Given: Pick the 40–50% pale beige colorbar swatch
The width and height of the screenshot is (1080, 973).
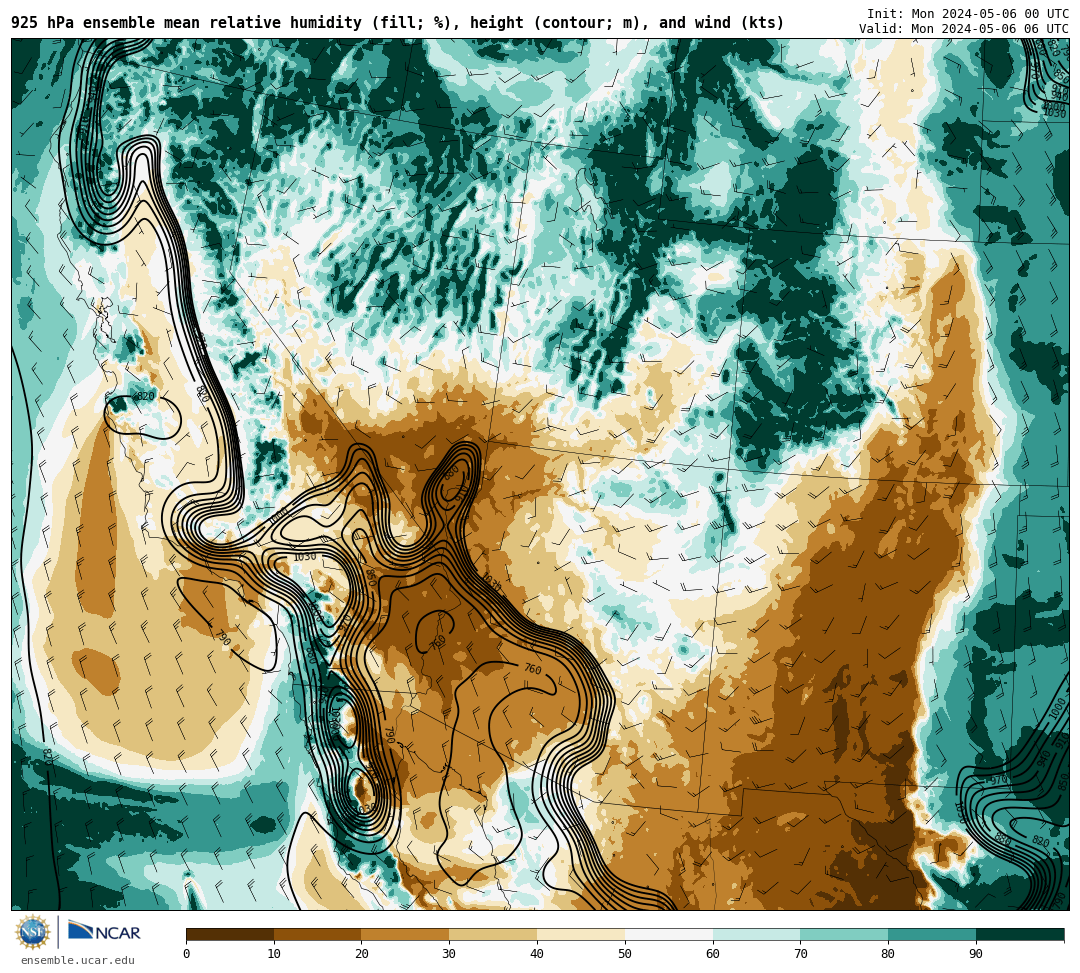Looking at the screenshot, I should tap(581, 934).
